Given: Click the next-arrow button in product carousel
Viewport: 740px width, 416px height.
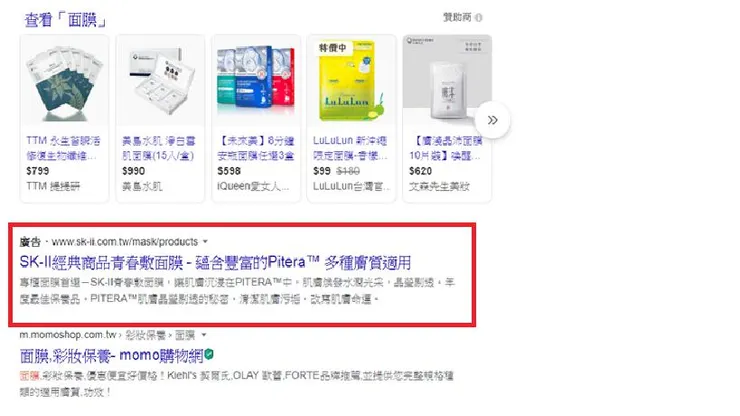Looking at the screenshot, I should [492, 120].
